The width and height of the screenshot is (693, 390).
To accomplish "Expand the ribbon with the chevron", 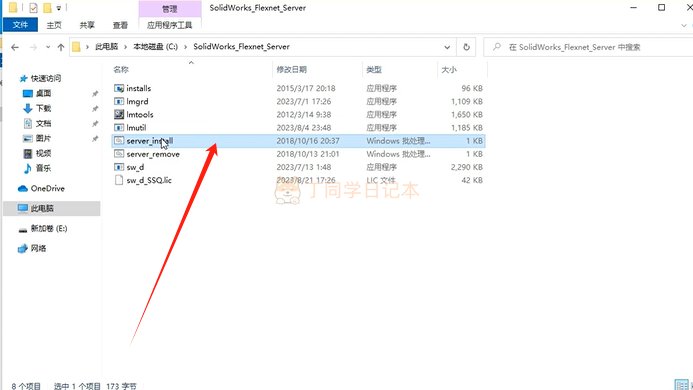I will coord(684,26).
